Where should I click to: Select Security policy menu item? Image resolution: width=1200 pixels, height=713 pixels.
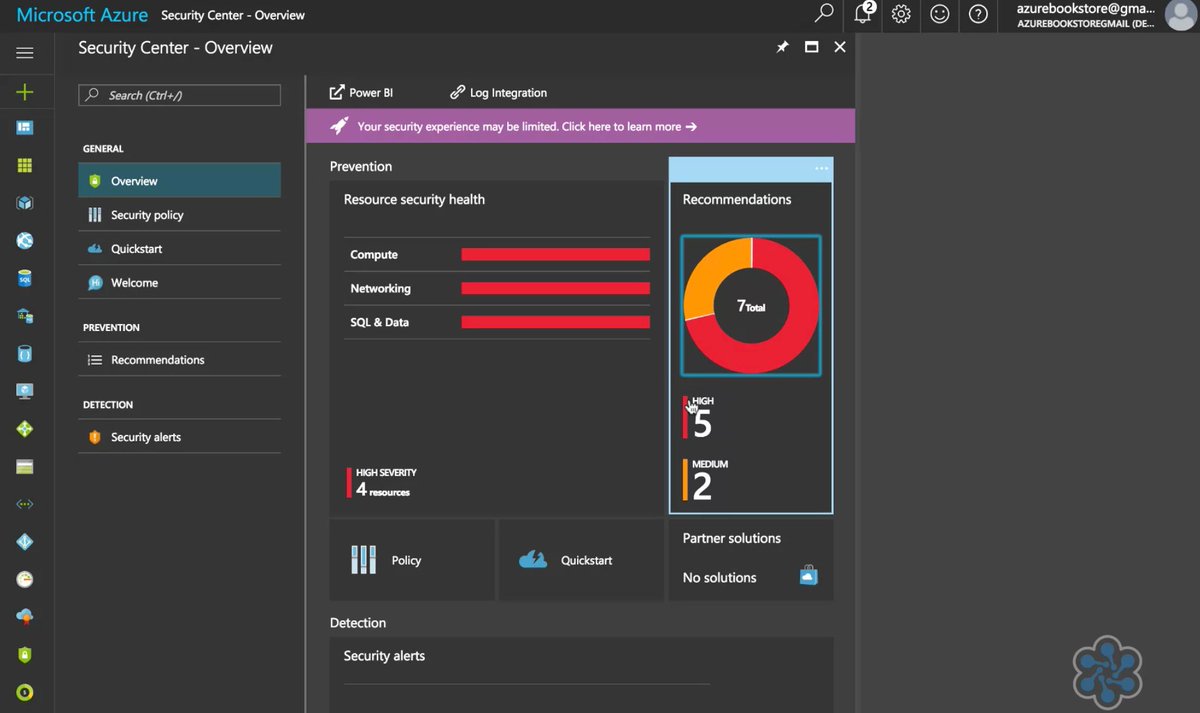180,215
